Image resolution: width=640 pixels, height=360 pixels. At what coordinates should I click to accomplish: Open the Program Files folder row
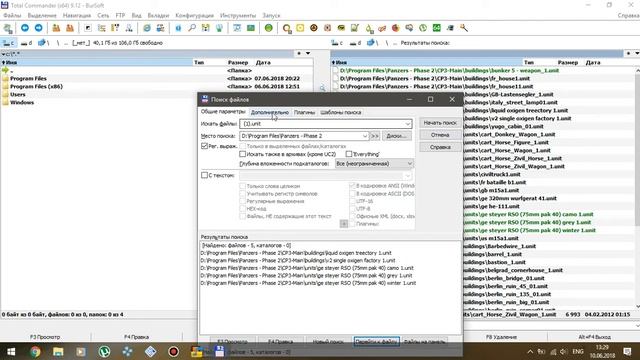tap(157, 78)
